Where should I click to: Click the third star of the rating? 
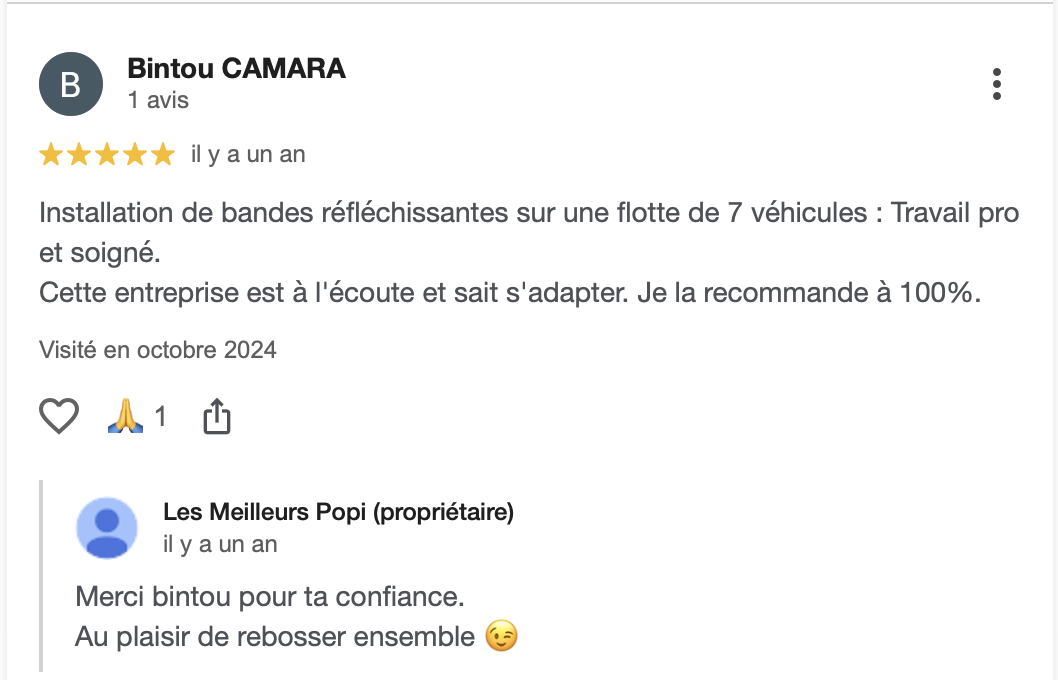107,154
